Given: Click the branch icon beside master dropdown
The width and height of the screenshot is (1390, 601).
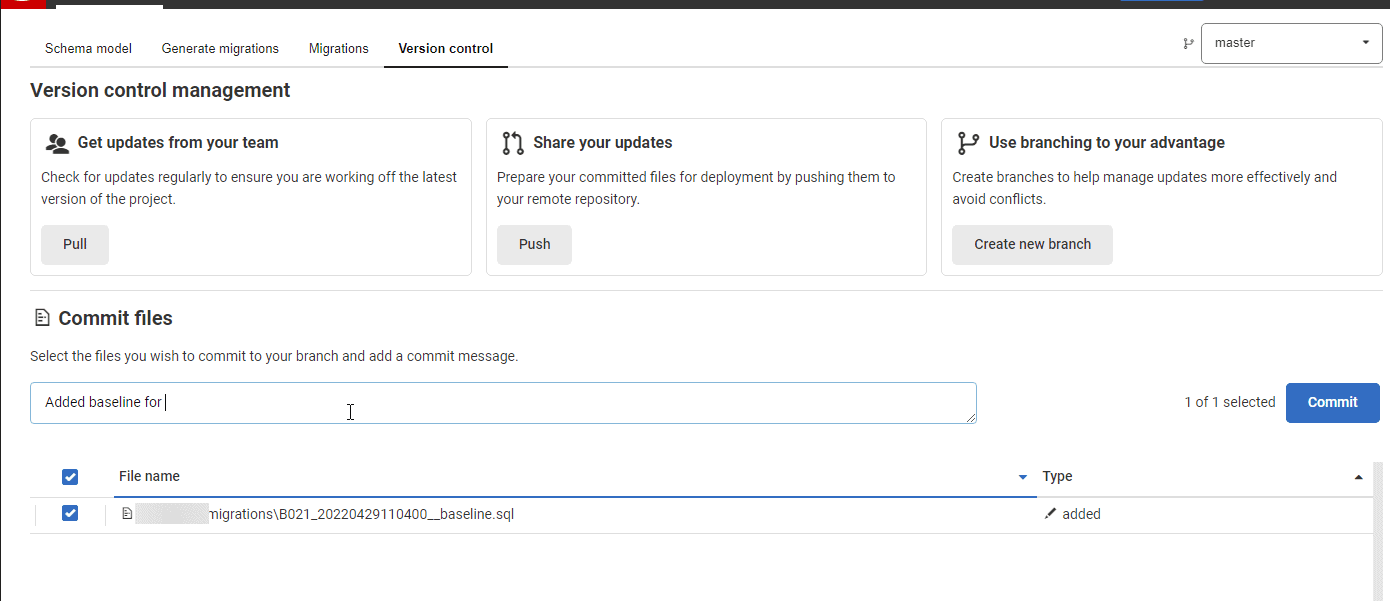Looking at the screenshot, I should (1188, 43).
